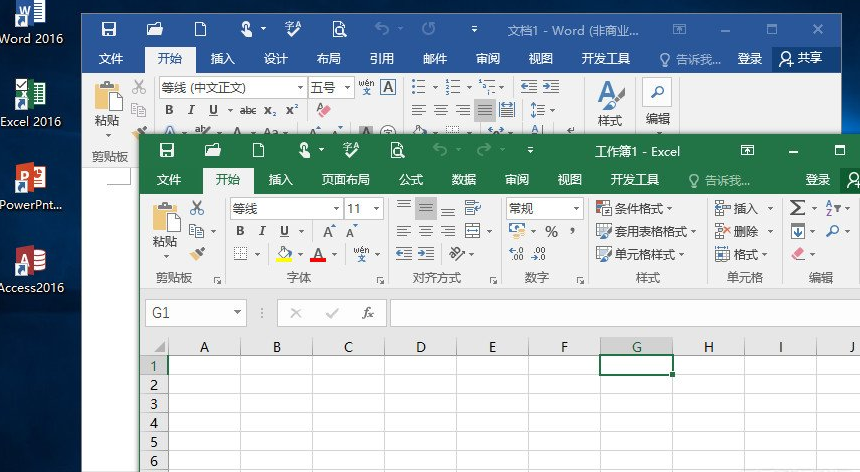
Task: Toggle Italic in Word ribbon
Action: 191,110
